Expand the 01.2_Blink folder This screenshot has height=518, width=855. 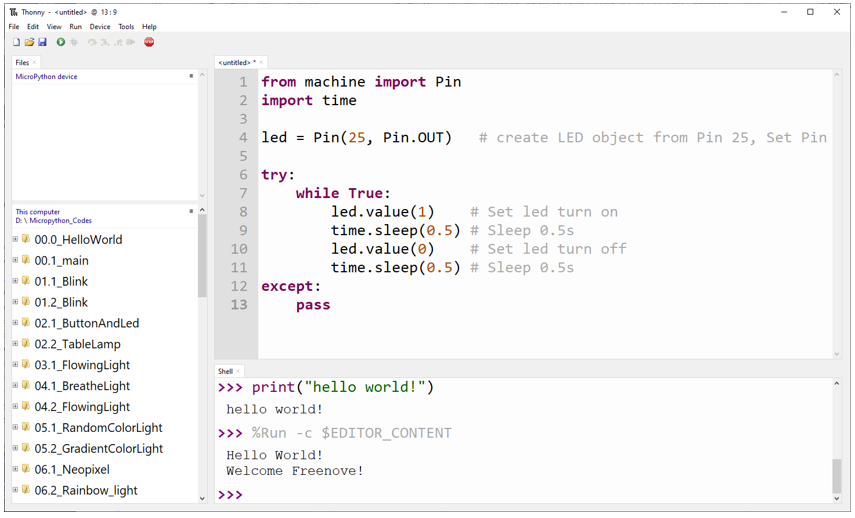click(x=15, y=302)
